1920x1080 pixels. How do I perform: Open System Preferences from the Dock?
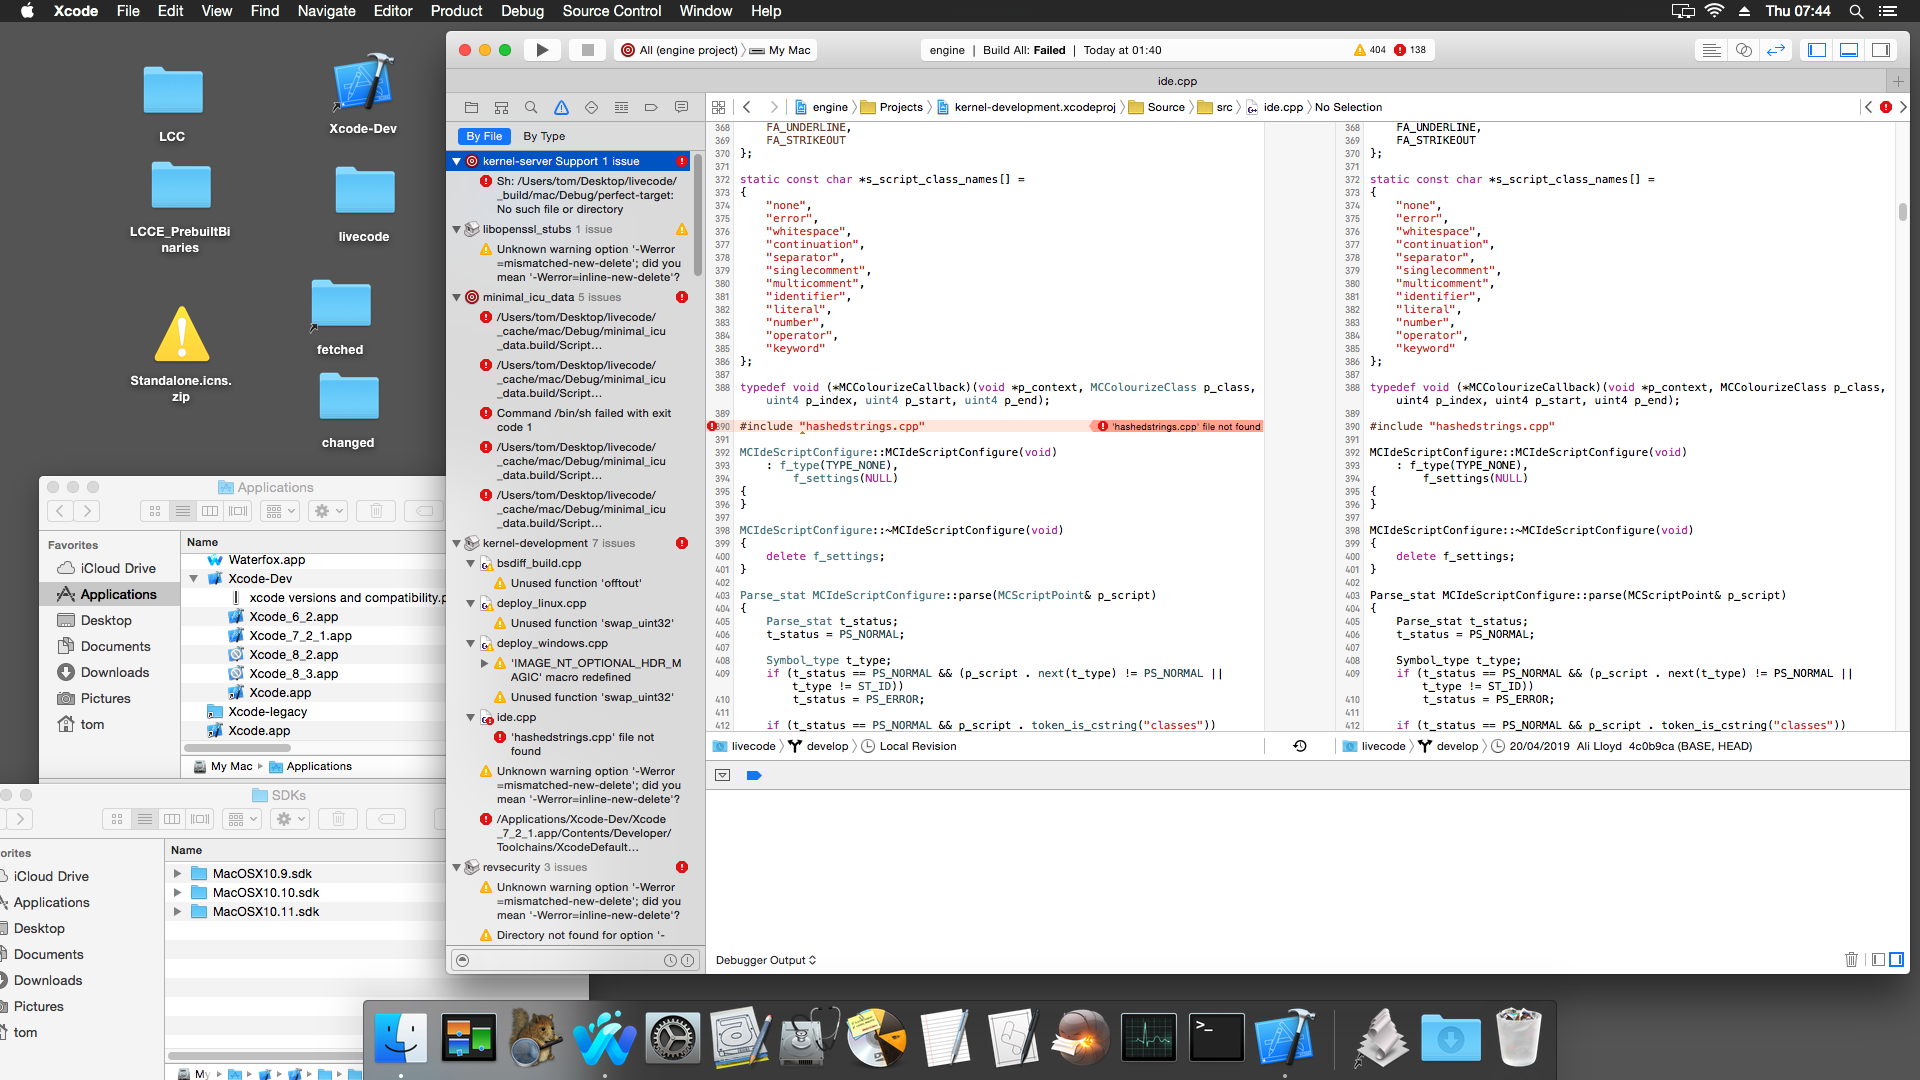672,1038
